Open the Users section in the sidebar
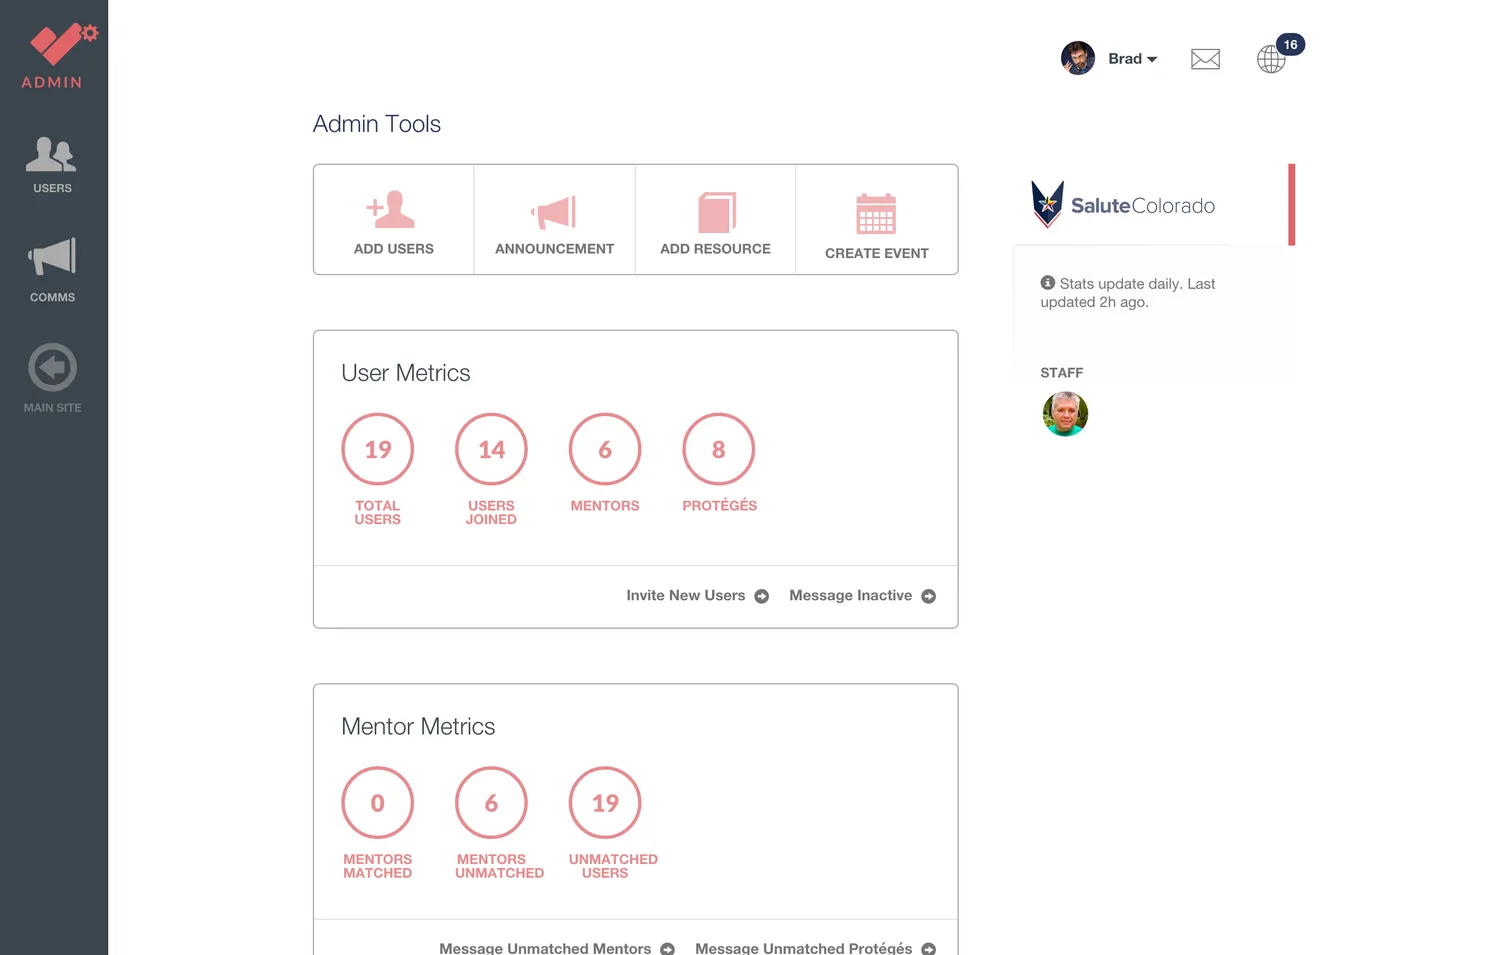 pyautogui.click(x=52, y=165)
